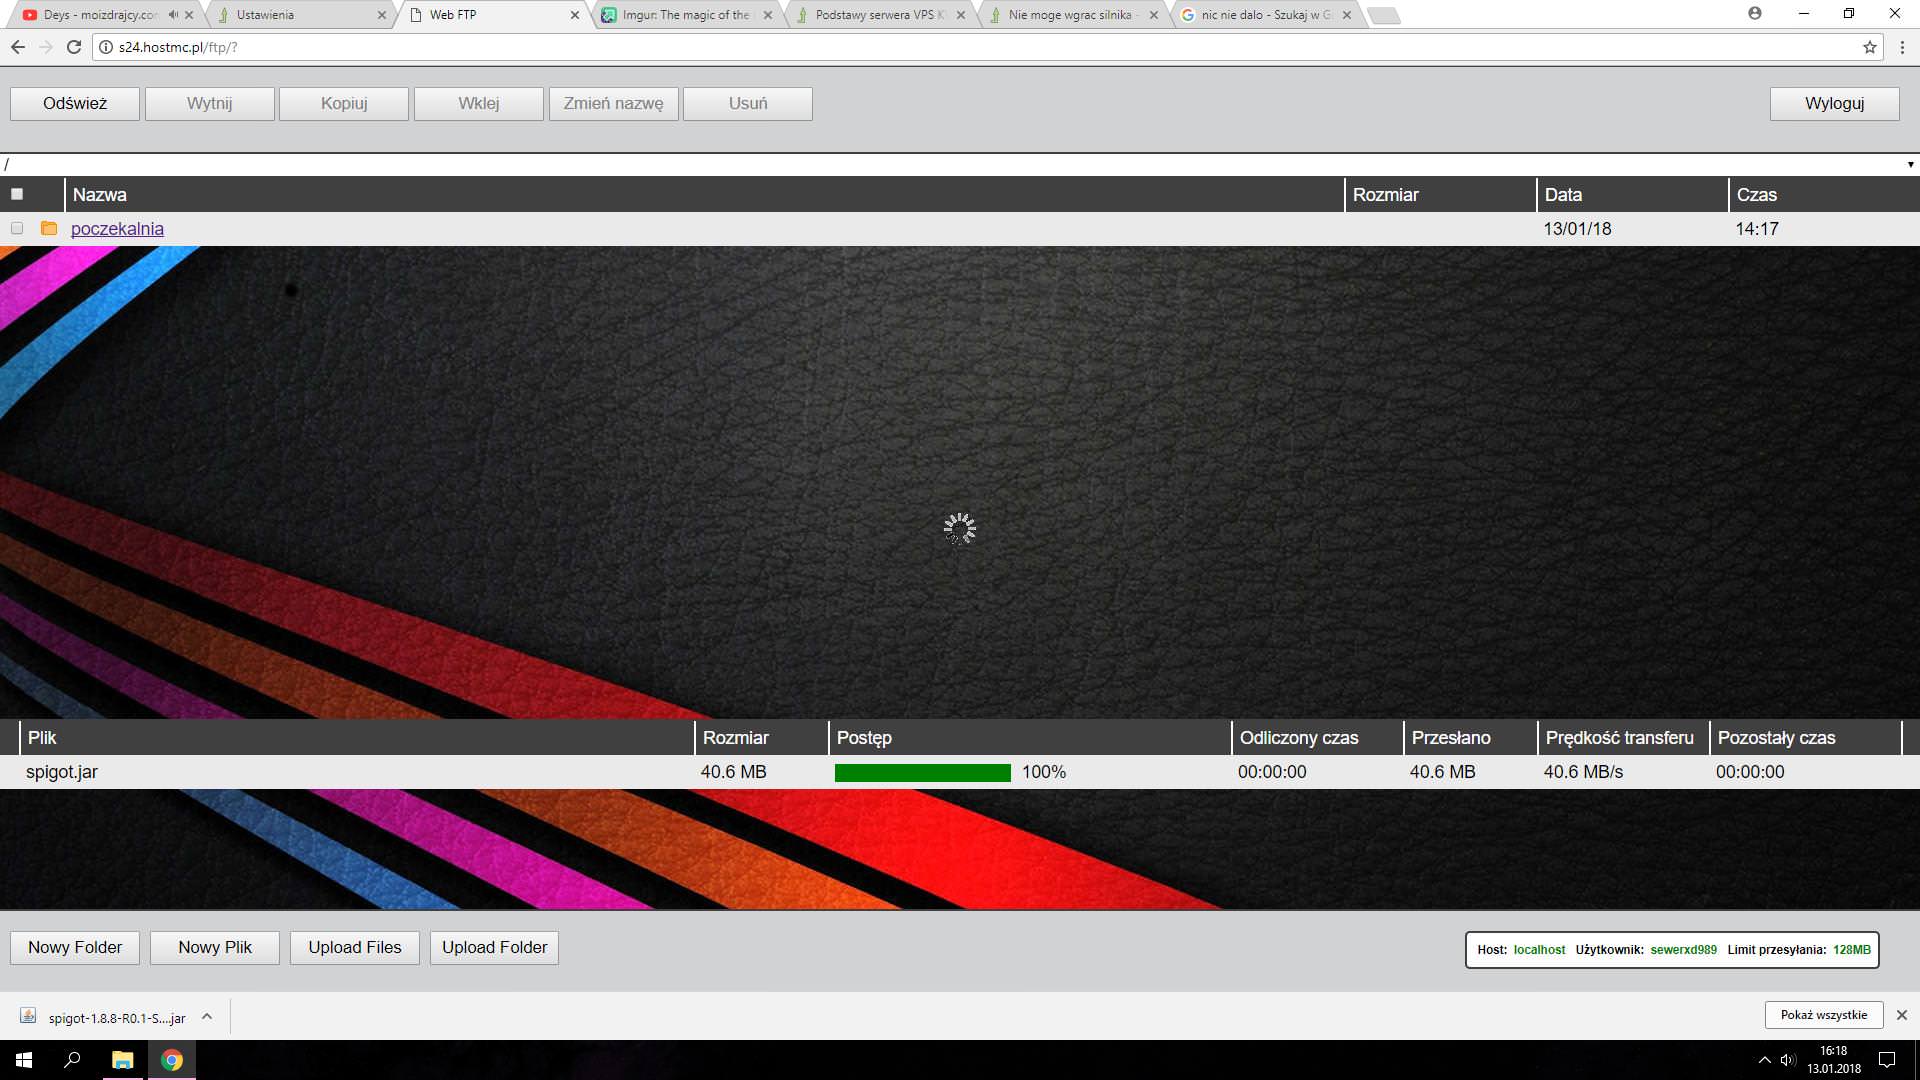
Task: Switch to the Ustawienia tab
Action: click(300, 15)
